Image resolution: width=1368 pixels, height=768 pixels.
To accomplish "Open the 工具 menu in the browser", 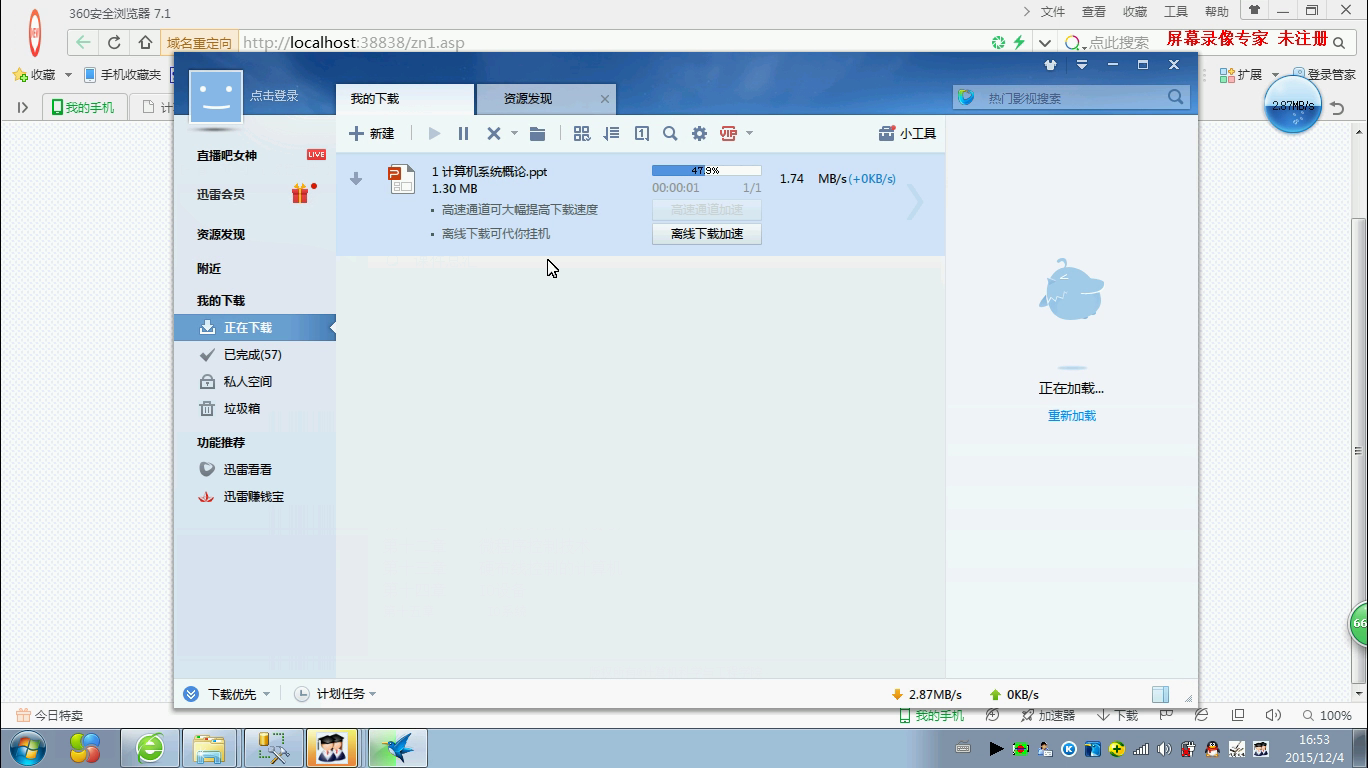I will click(x=1176, y=12).
